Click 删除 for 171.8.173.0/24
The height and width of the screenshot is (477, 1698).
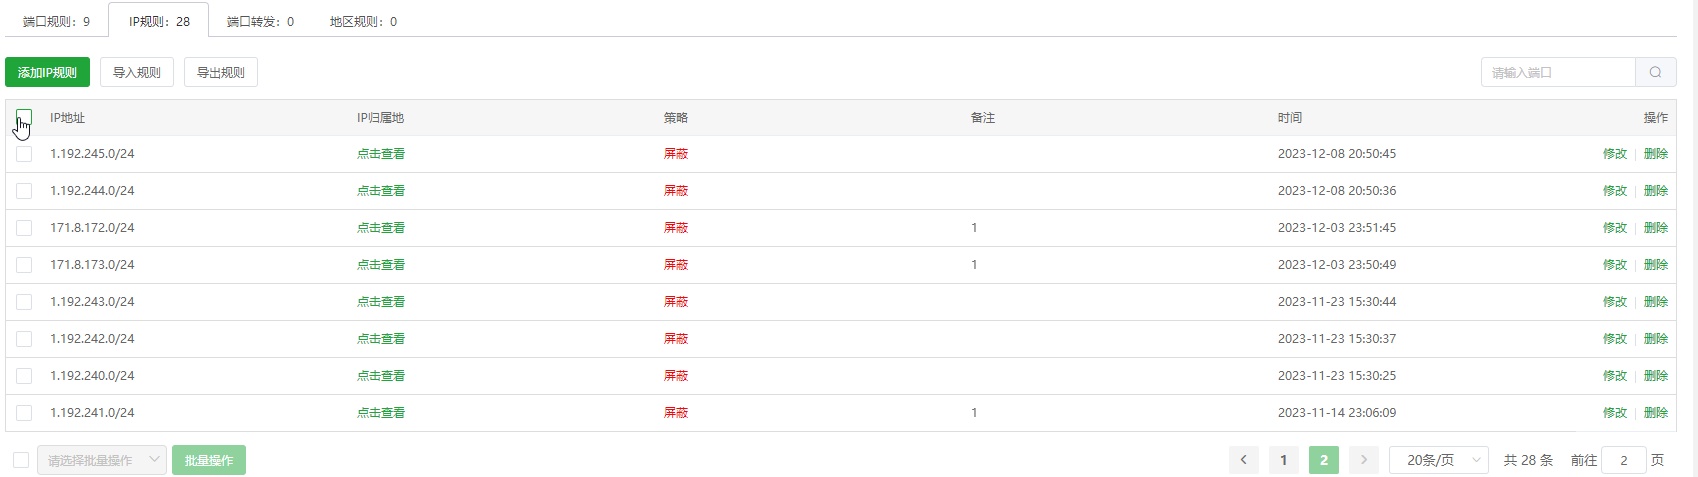point(1656,265)
